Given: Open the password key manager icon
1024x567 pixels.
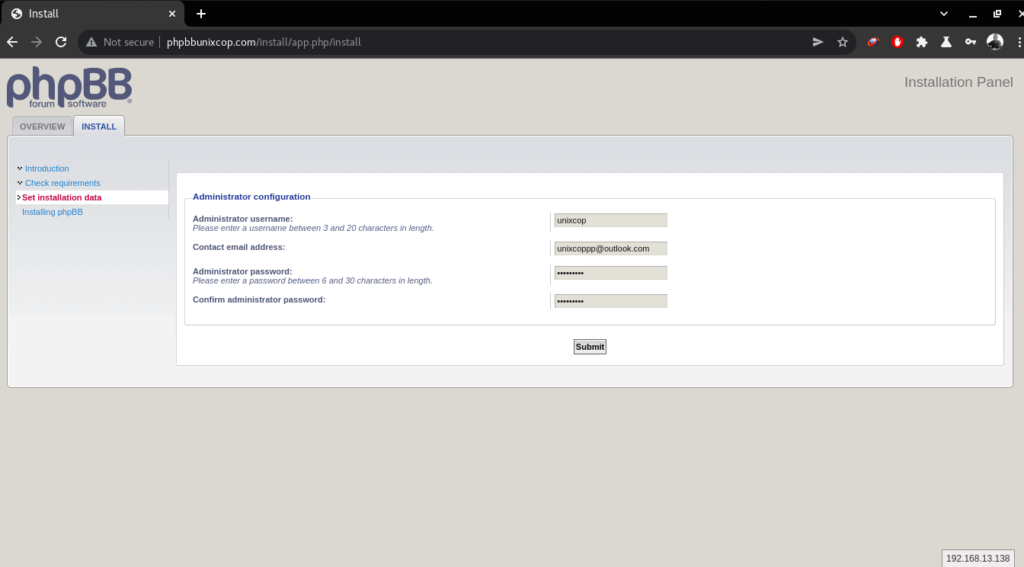Looking at the screenshot, I should pyautogui.click(x=970, y=42).
